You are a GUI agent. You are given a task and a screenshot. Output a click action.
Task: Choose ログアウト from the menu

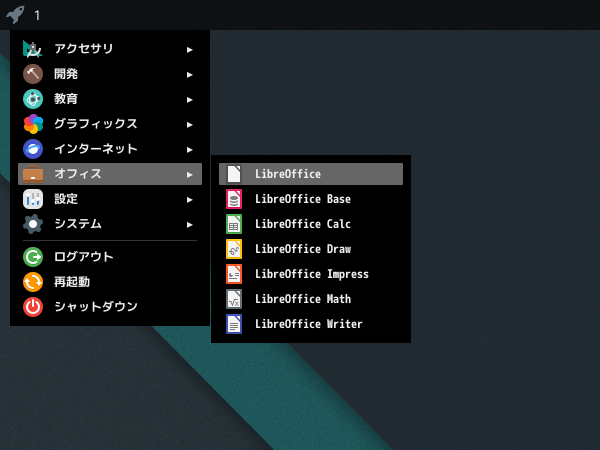tap(110, 257)
